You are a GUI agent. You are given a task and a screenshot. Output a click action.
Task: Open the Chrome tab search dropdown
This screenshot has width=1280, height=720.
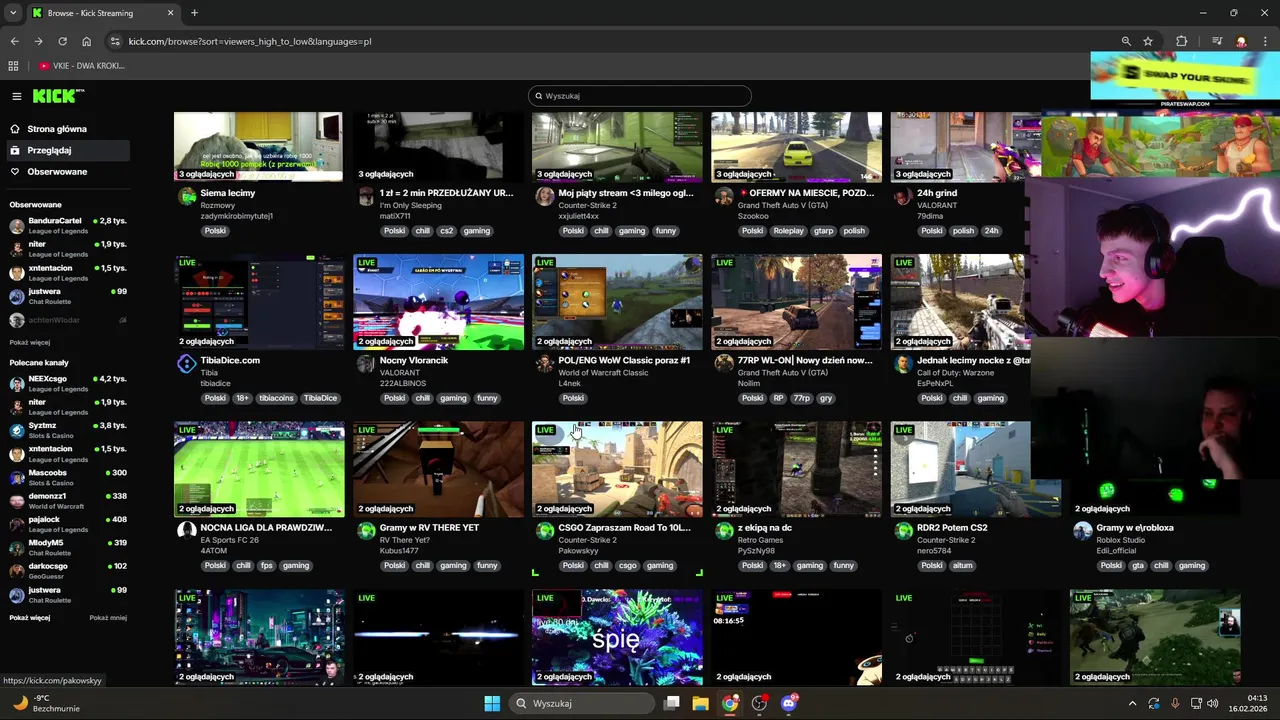coord(13,13)
